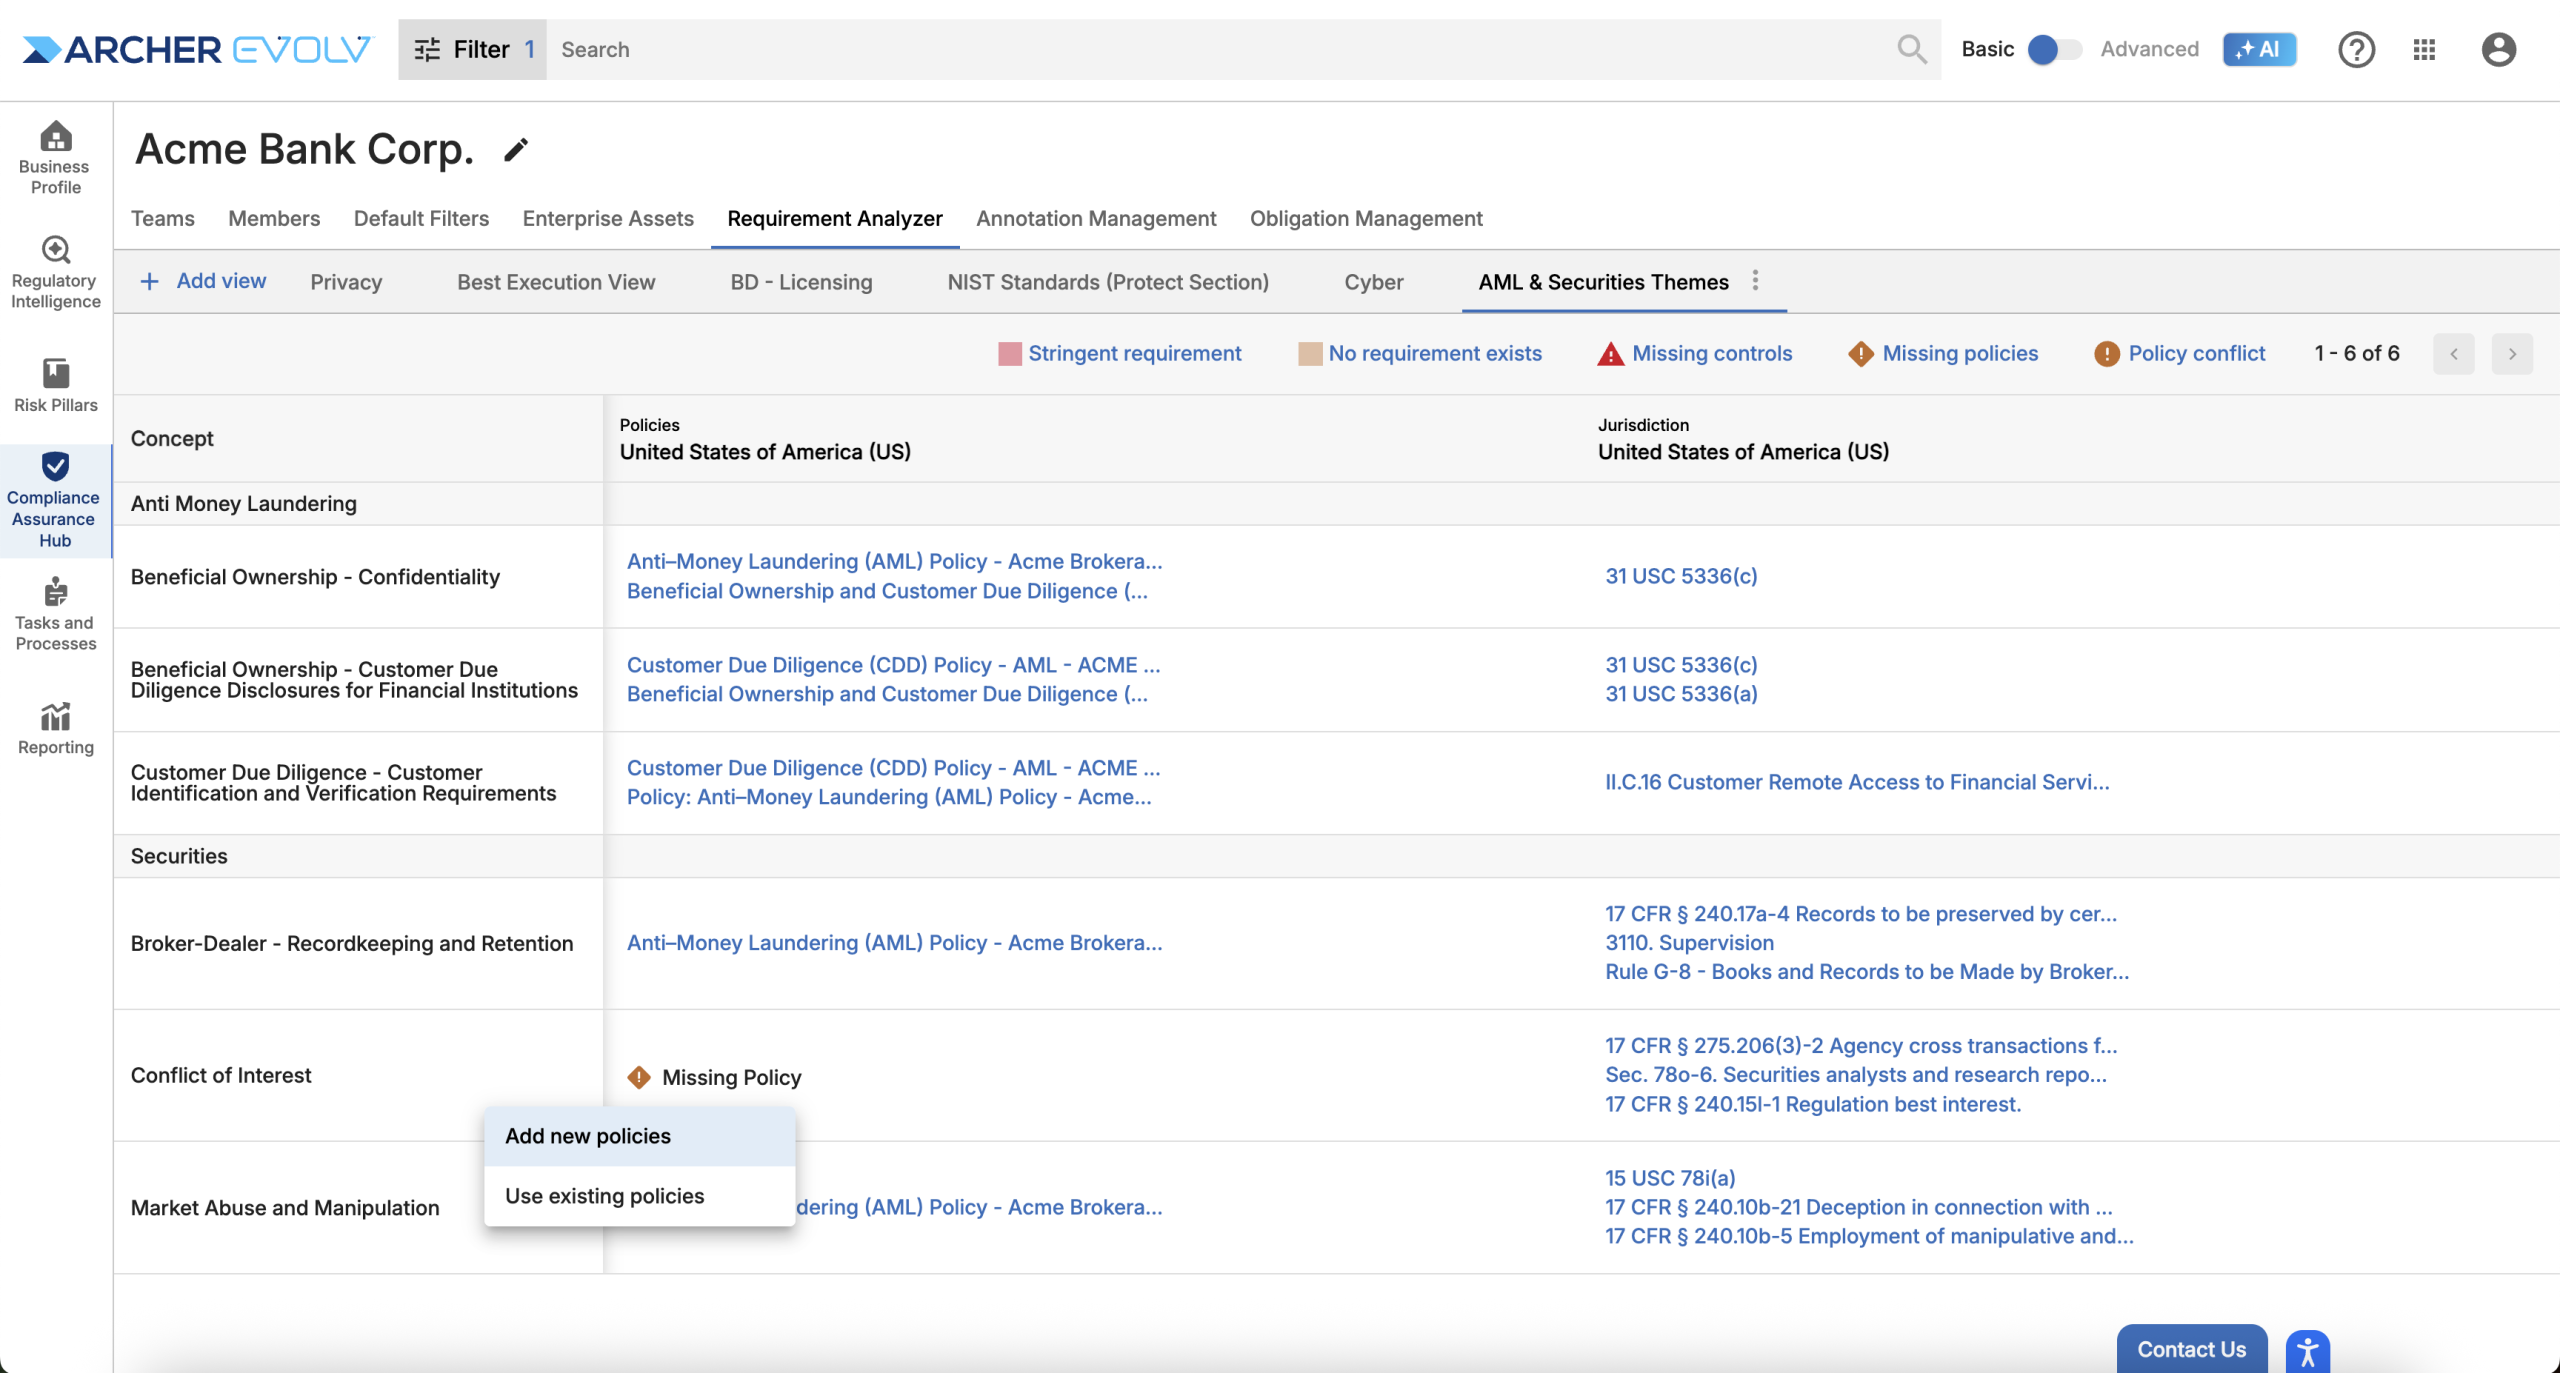The height and width of the screenshot is (1373, 2560).
Task: Open Business Profile in sidebar
Action: pyautogui.click(x=55, y=157)
